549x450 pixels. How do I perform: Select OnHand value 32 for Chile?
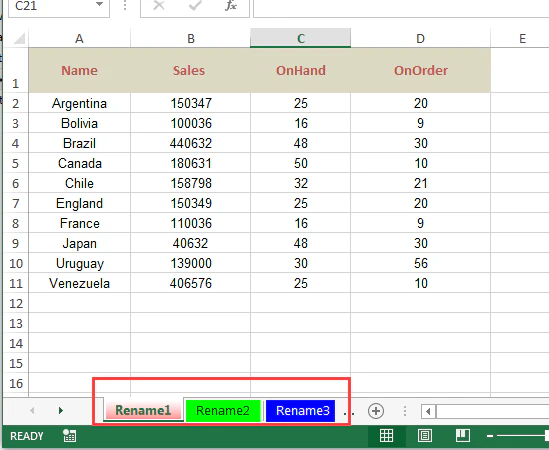coord(300,183)
